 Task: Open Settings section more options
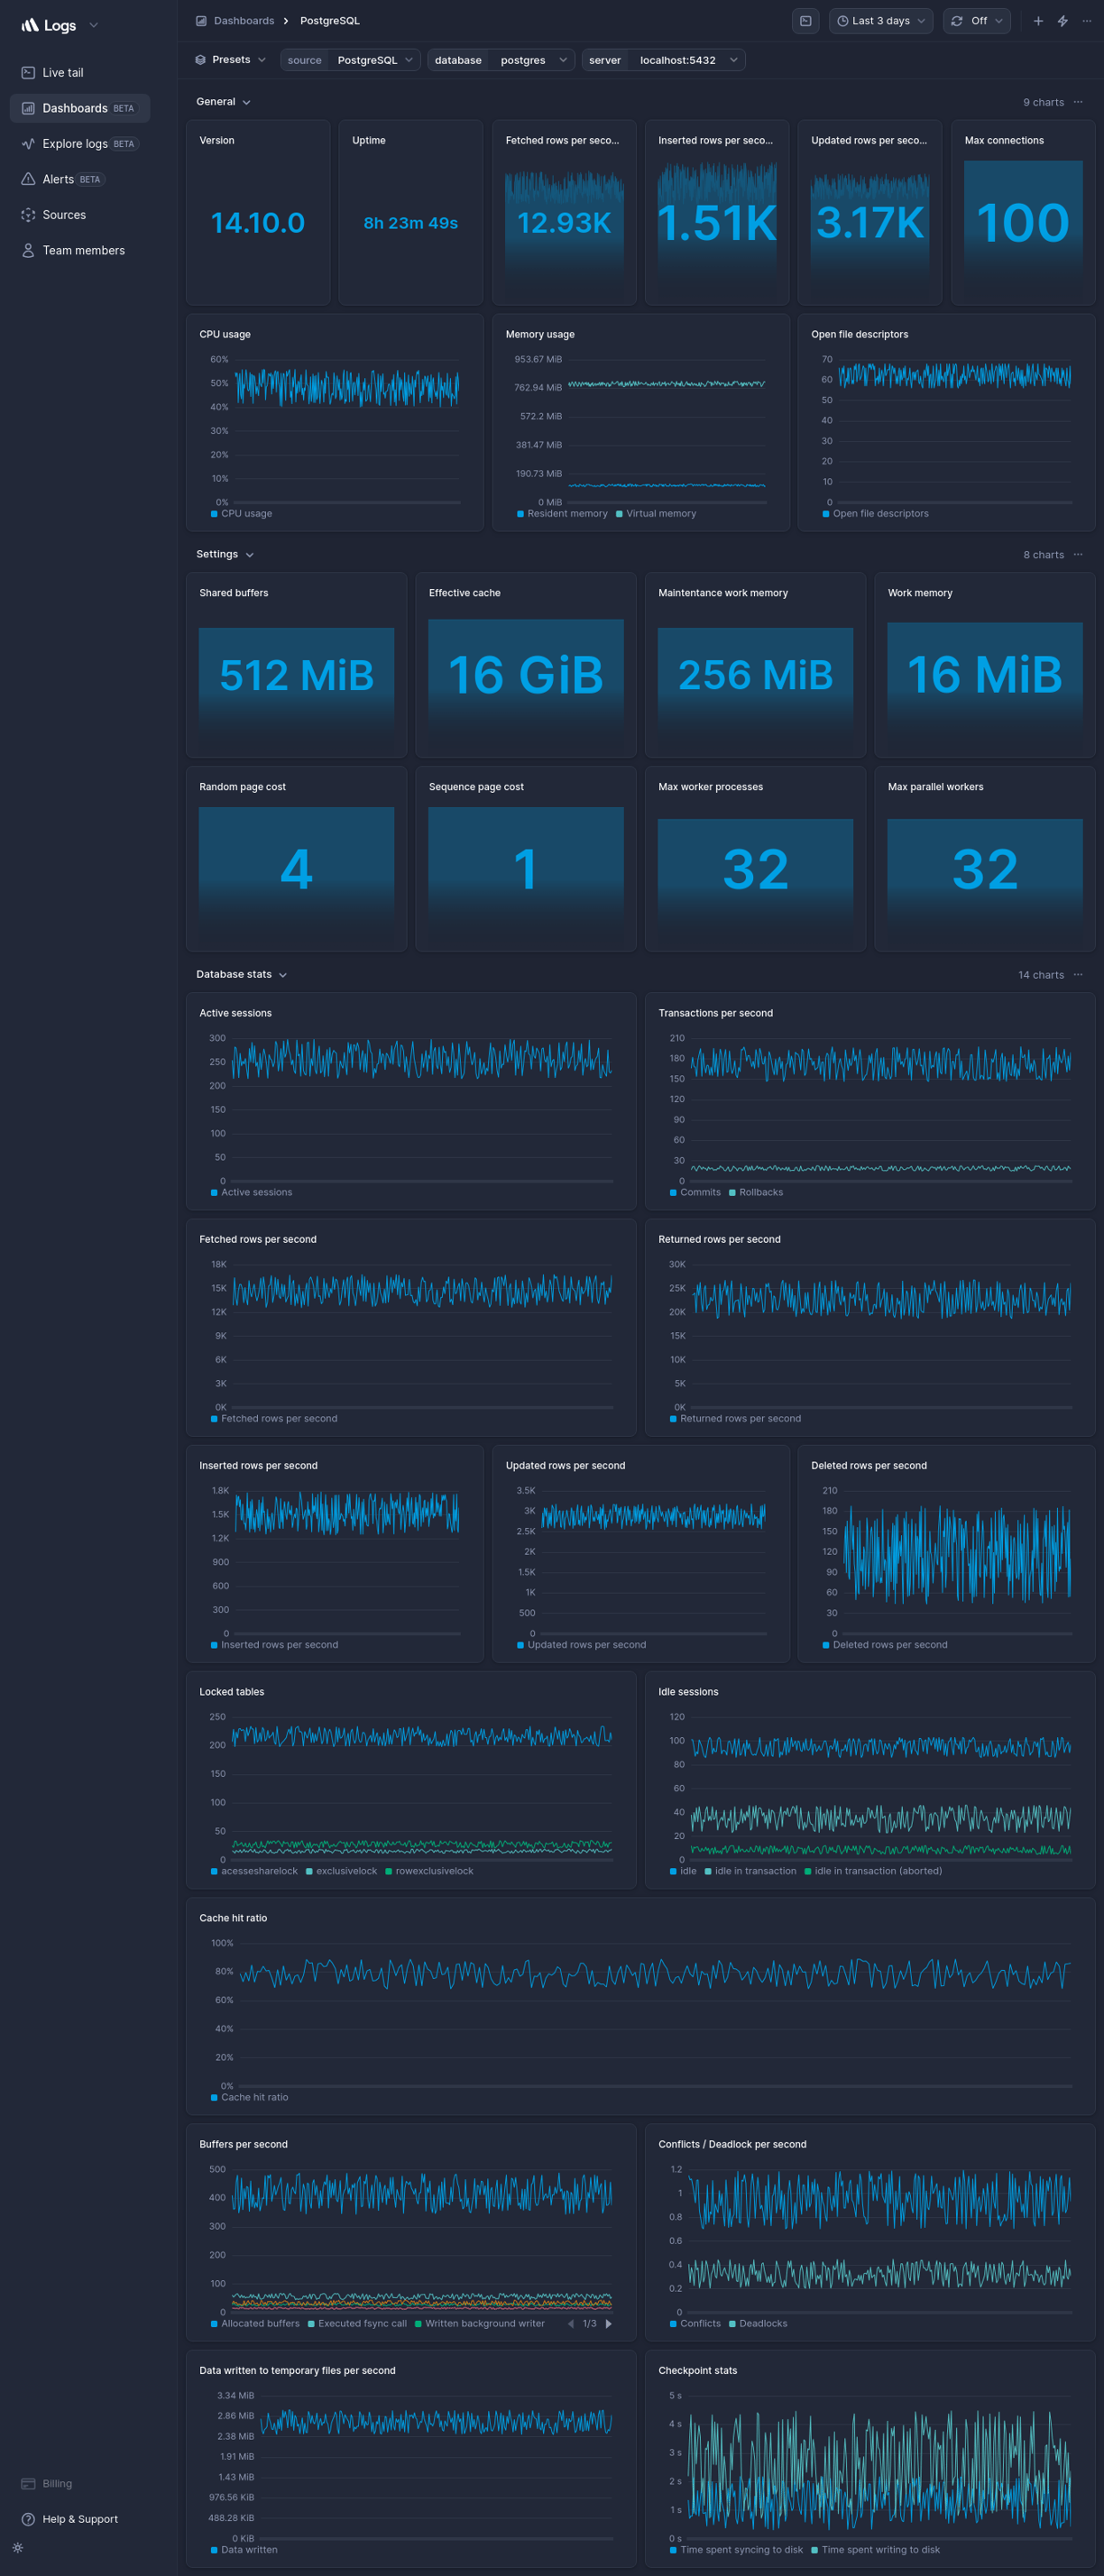(1078, 554)
